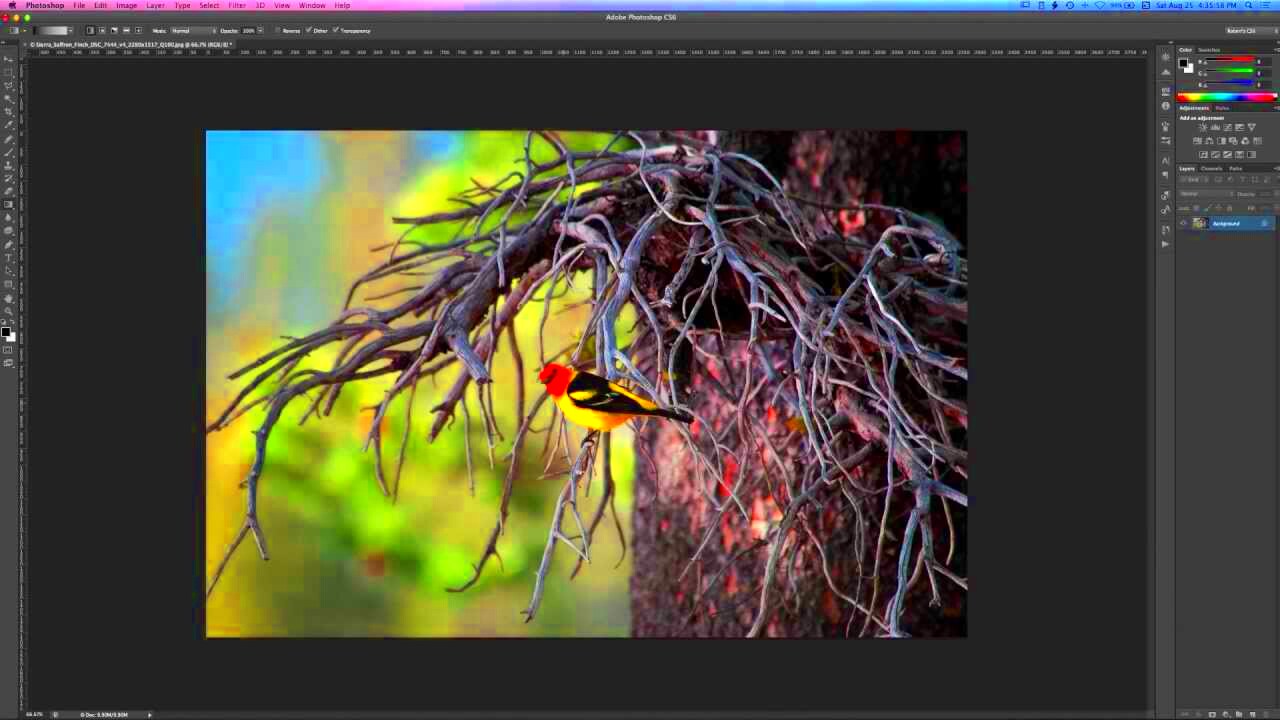Viewport: 1280px width, 720px height.
Task: Pick a color from spectrum ramp
Action: [x=1227, y=97]
